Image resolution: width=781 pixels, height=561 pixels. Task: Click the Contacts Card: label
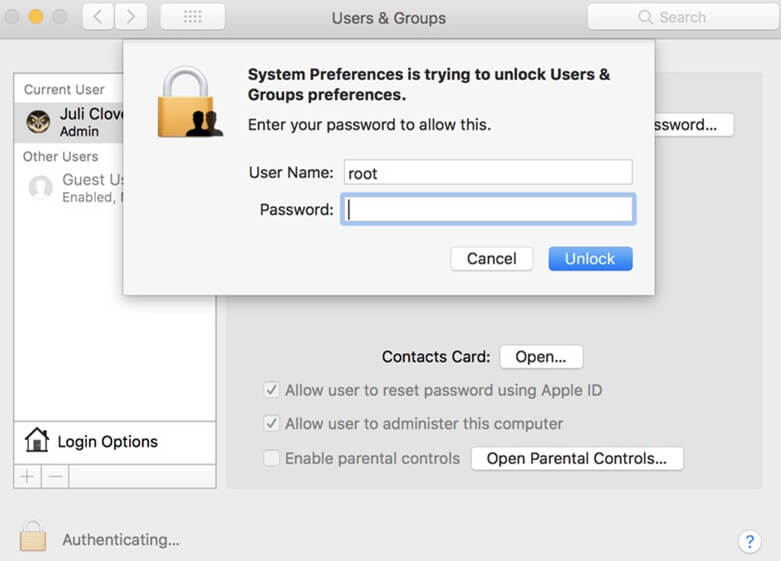tap(436, 357)
